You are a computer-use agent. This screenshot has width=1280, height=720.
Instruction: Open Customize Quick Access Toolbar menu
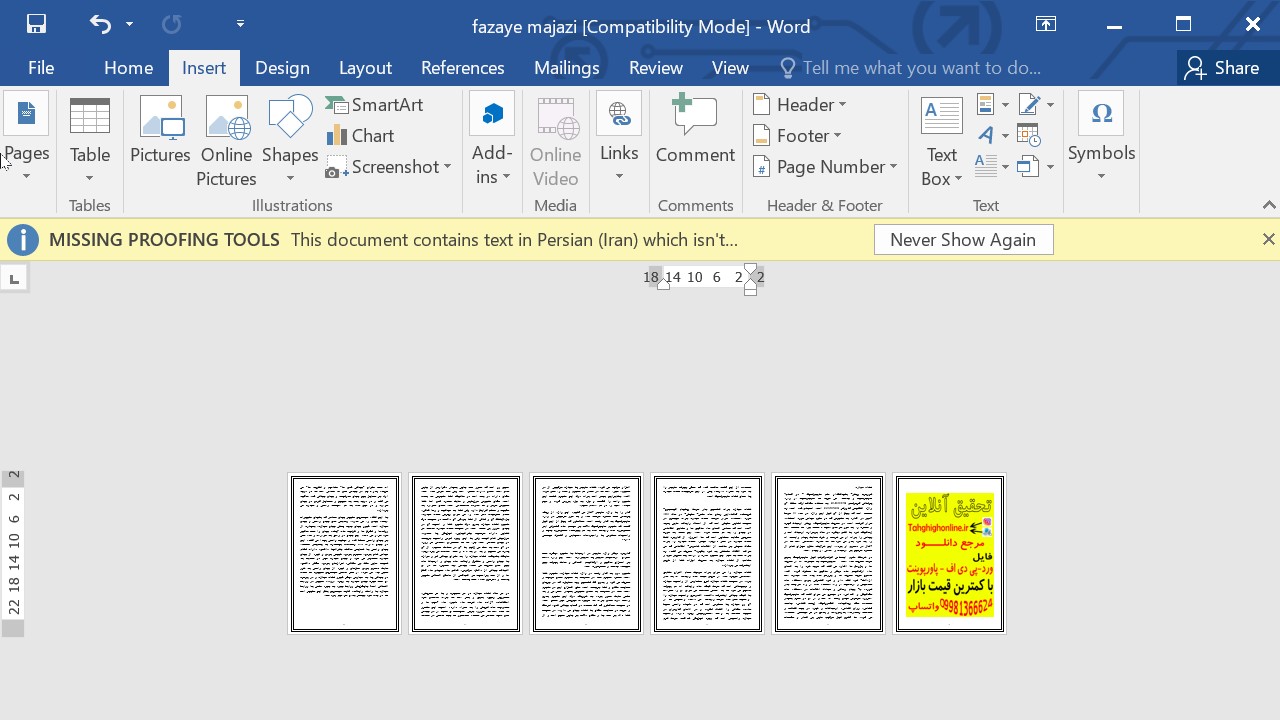(x=240, y=23)
